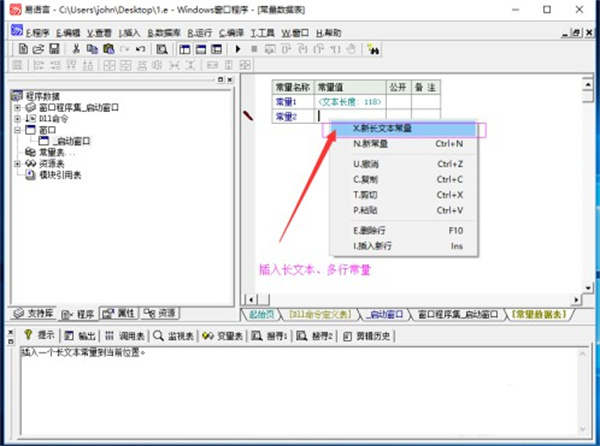Click the Stop program square icon

coord(254,49)
